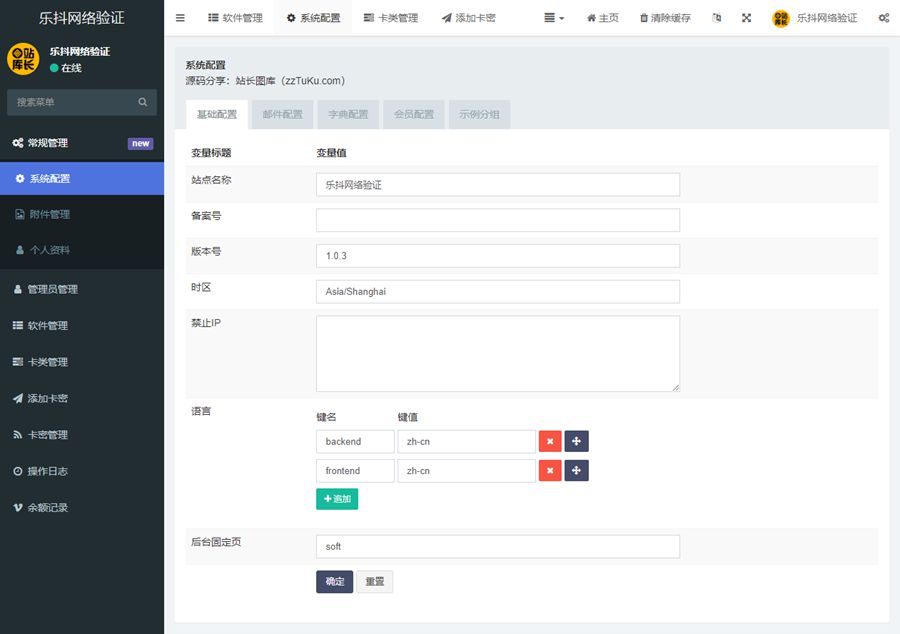Open the list dropdown menu in the top bar
The image size is (900, 634).
point(554,18)
